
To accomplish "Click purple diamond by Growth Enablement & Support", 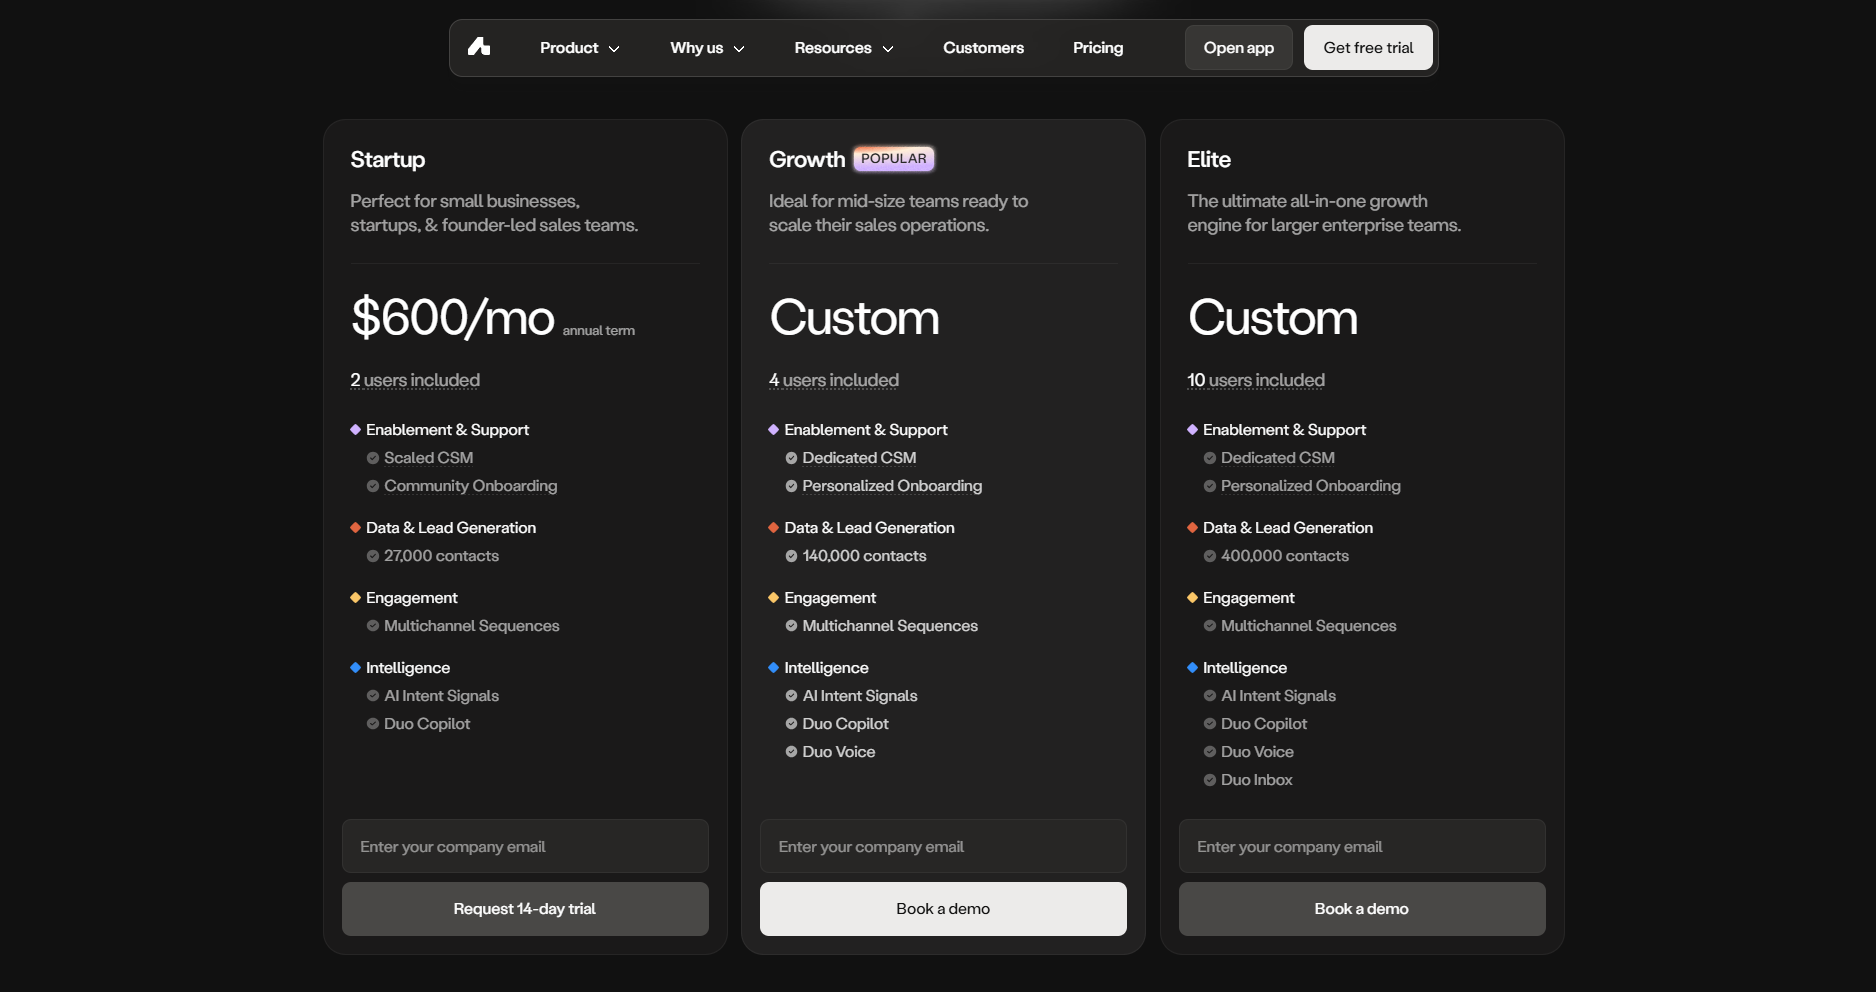I will 773,429.
